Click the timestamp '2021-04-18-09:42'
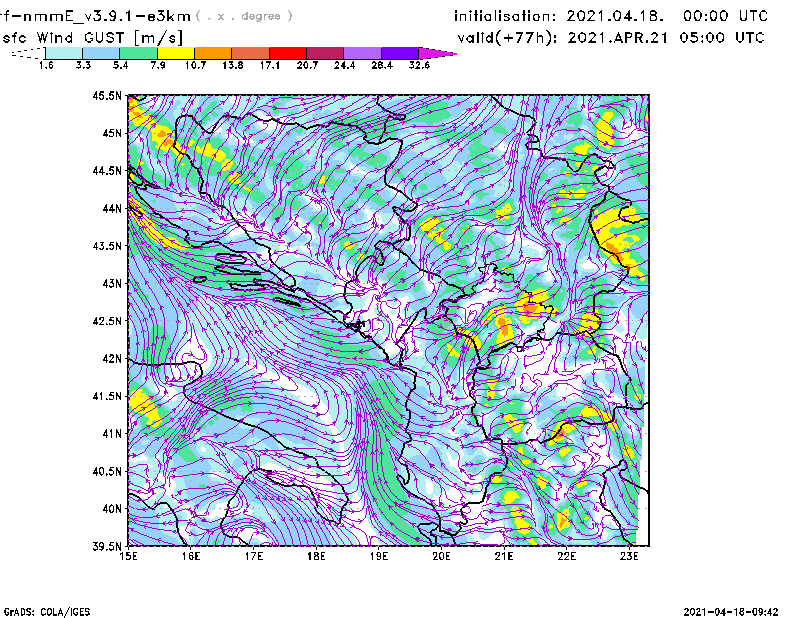The height and width of the screenshot is (618, 800). point(731,612)
